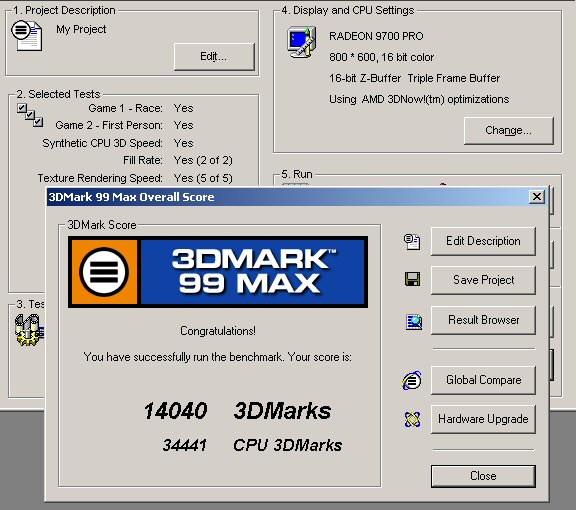Open the Result Browser
This screenshot has width=576, height=510.
coord(483,320)
